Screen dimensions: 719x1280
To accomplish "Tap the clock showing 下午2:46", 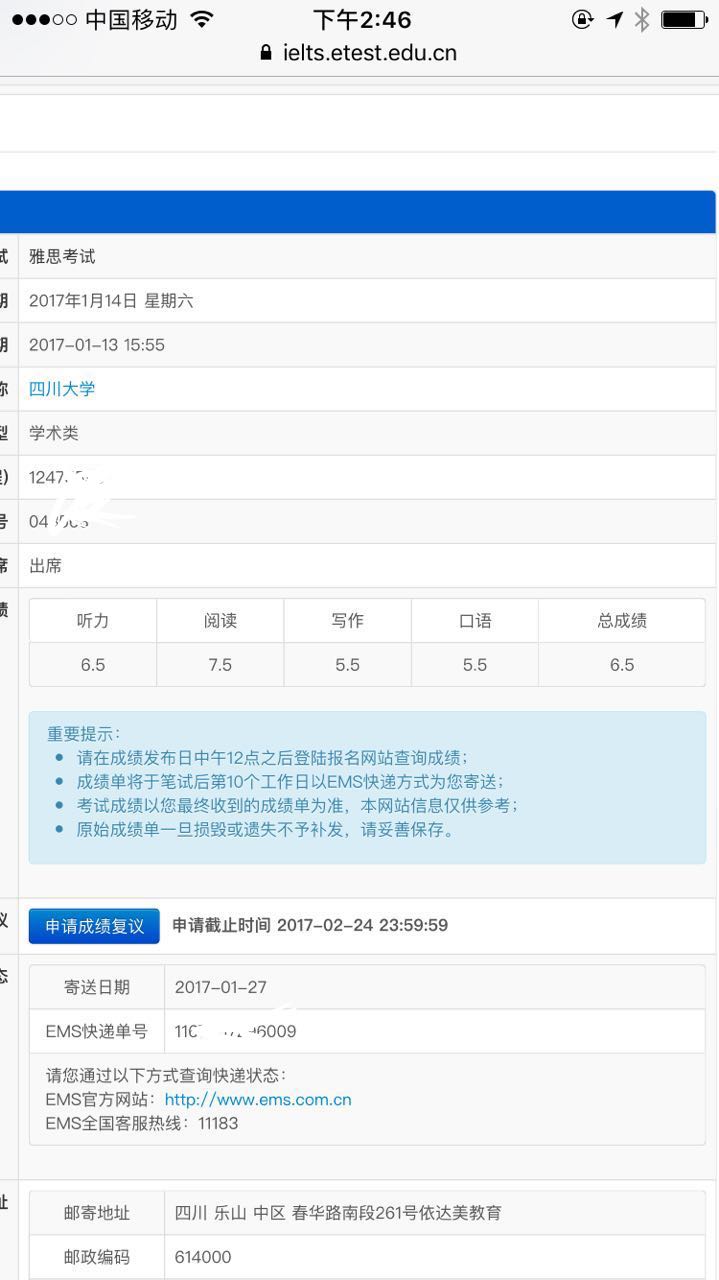I will point(361,19).
